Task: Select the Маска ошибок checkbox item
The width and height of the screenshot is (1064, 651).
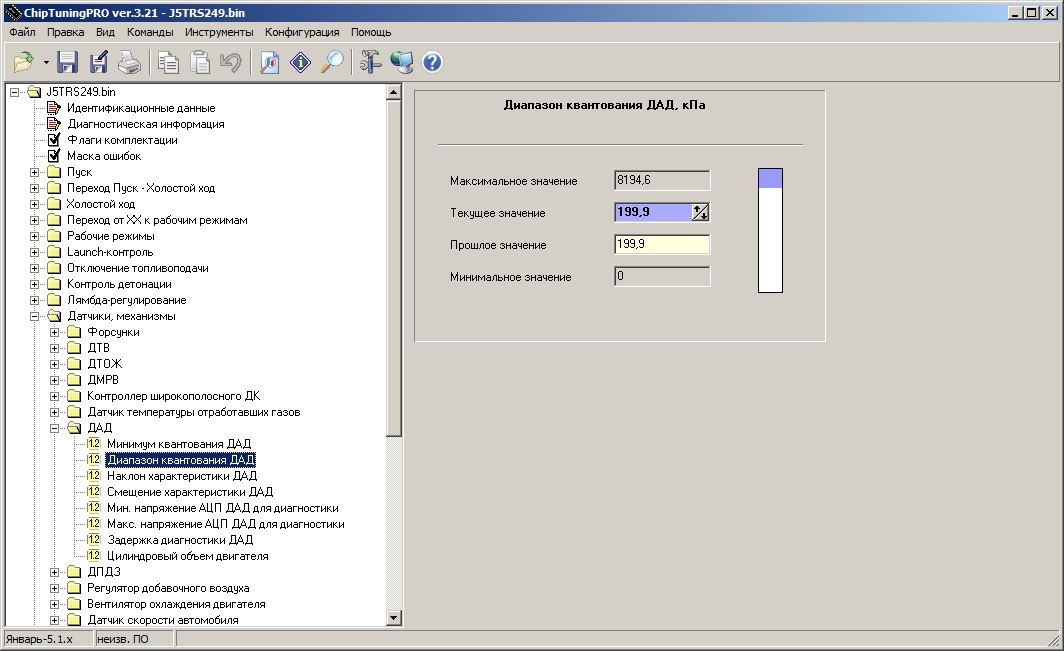Action: 103,156
